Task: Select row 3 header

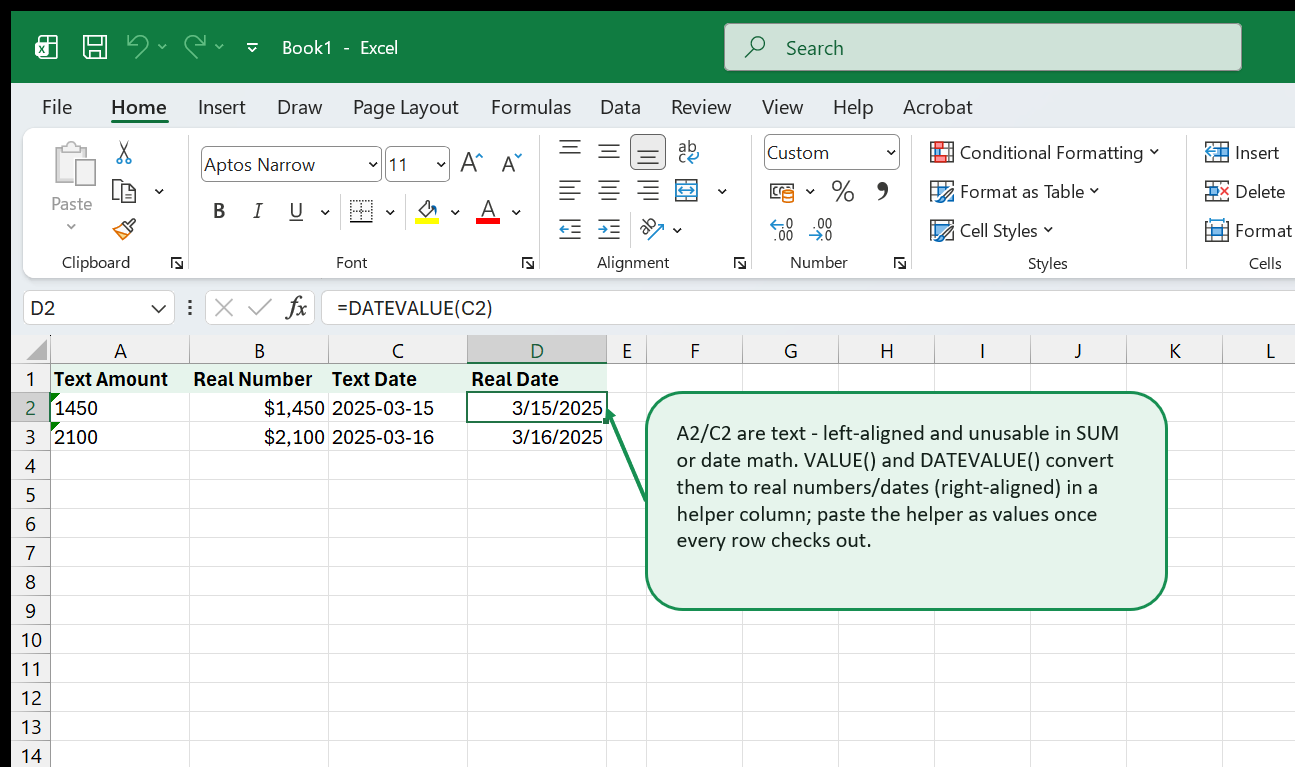Action: pyautogui.click(x=31, y=437)
